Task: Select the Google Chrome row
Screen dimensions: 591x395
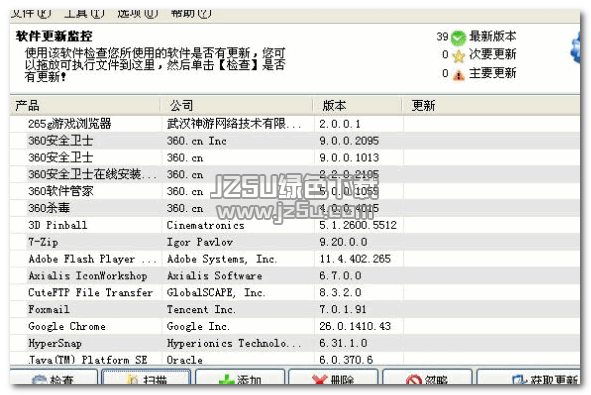Action: tap(295, 326)
